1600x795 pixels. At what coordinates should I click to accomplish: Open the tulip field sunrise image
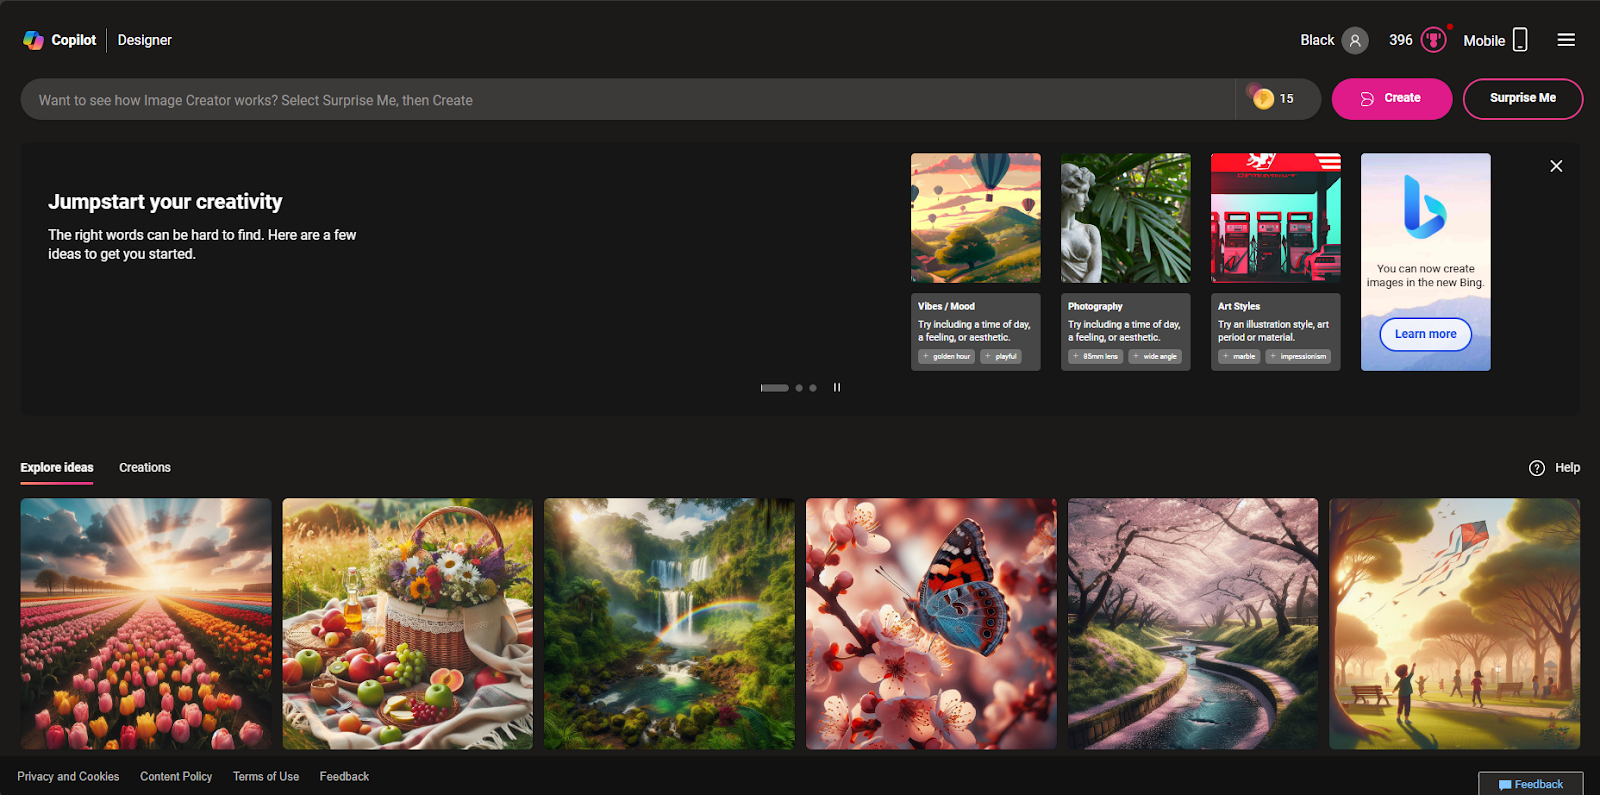click(146, 624)
